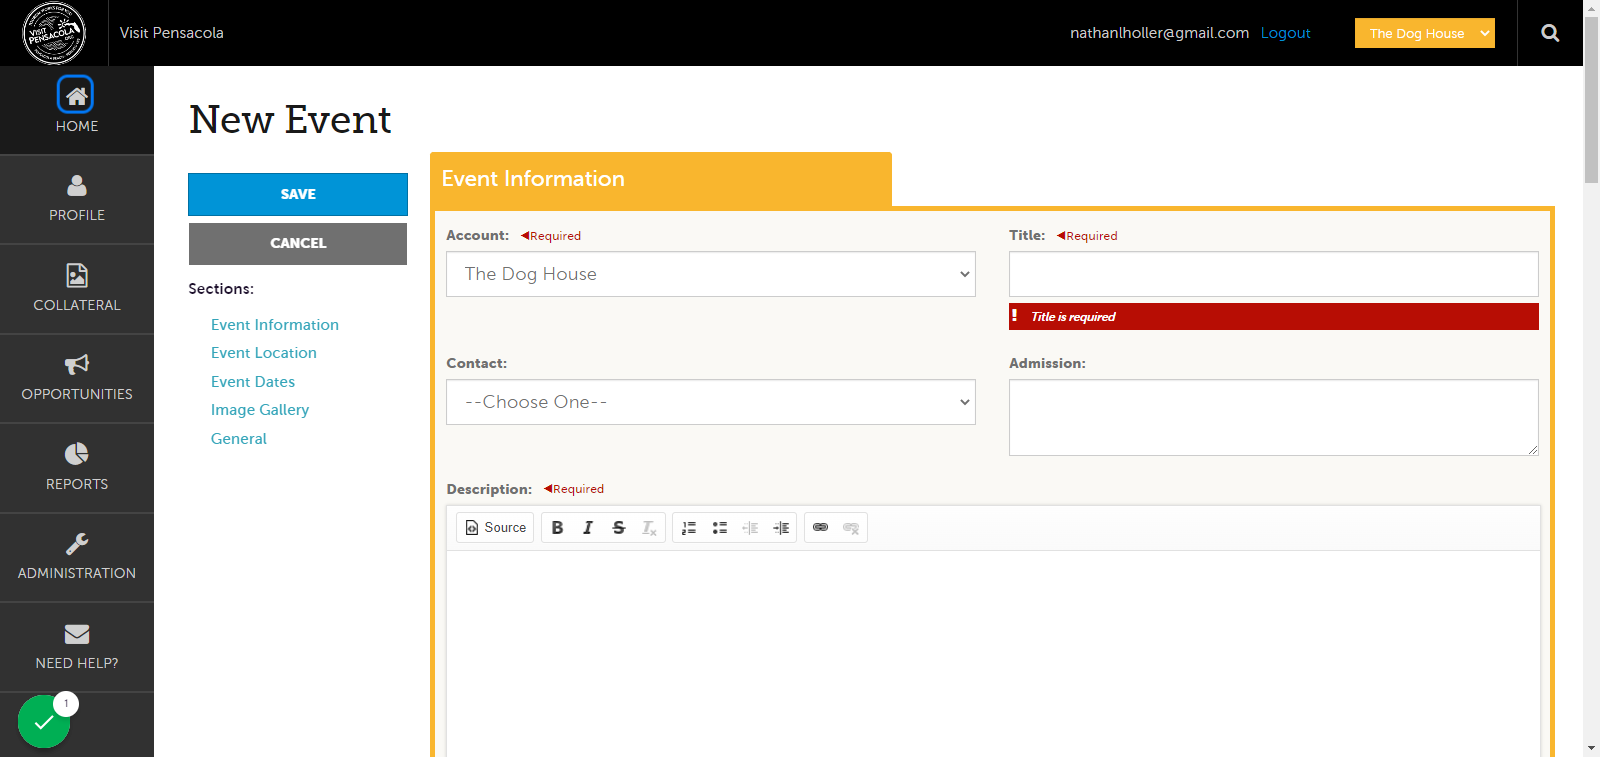Viewport: 1600px width, 757px height.
Task: Open Administration wrench icon
Action: (77, 543)
